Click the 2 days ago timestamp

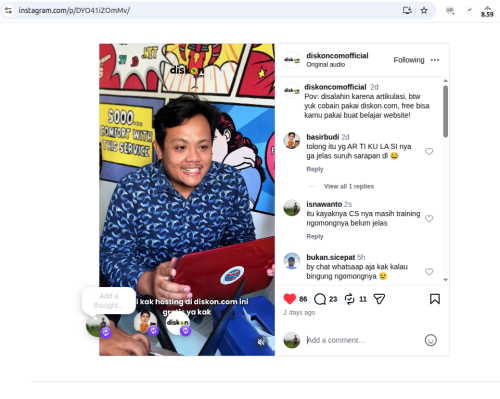coord(299,313)
